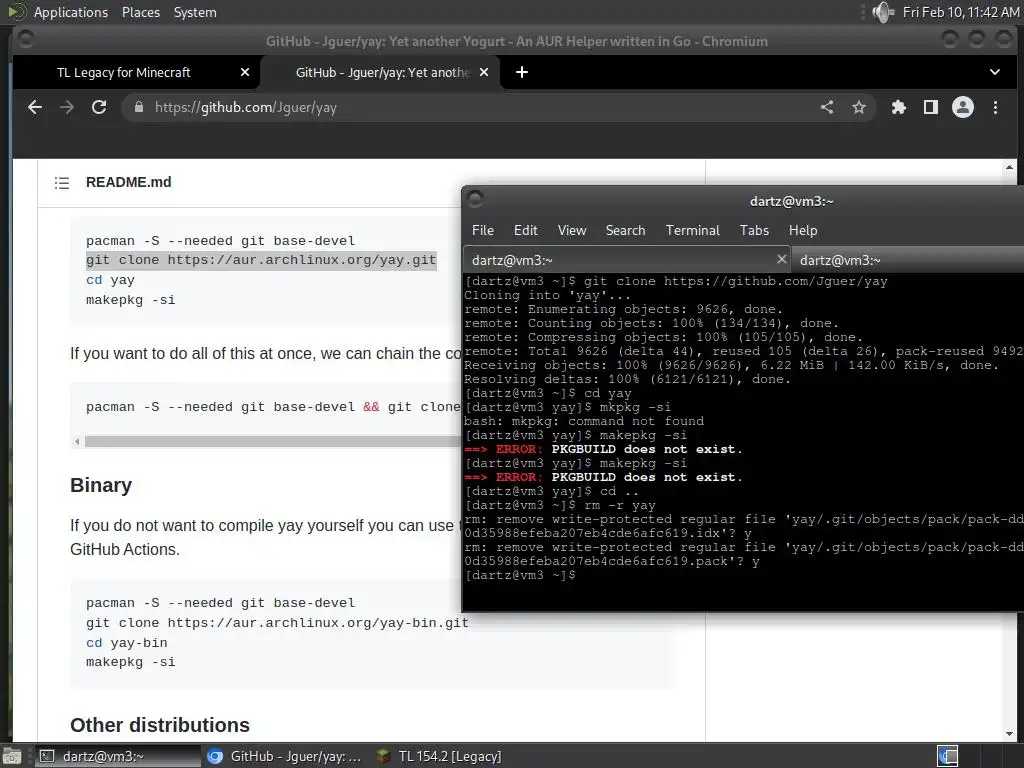
Task: Click 'bash: mkpkg: command not found' line
Action: pos(584,421)
